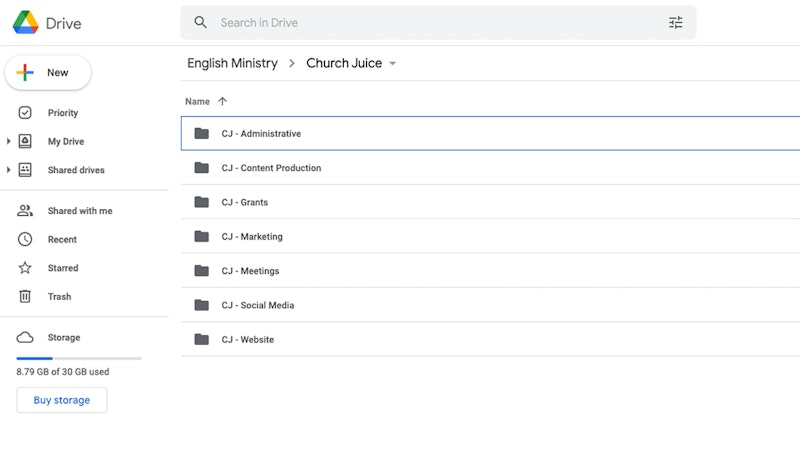Image resolution: width=800 pixels, height=473 pixels.
Task: Open search options filter icon
Action: tap(675, 22)
